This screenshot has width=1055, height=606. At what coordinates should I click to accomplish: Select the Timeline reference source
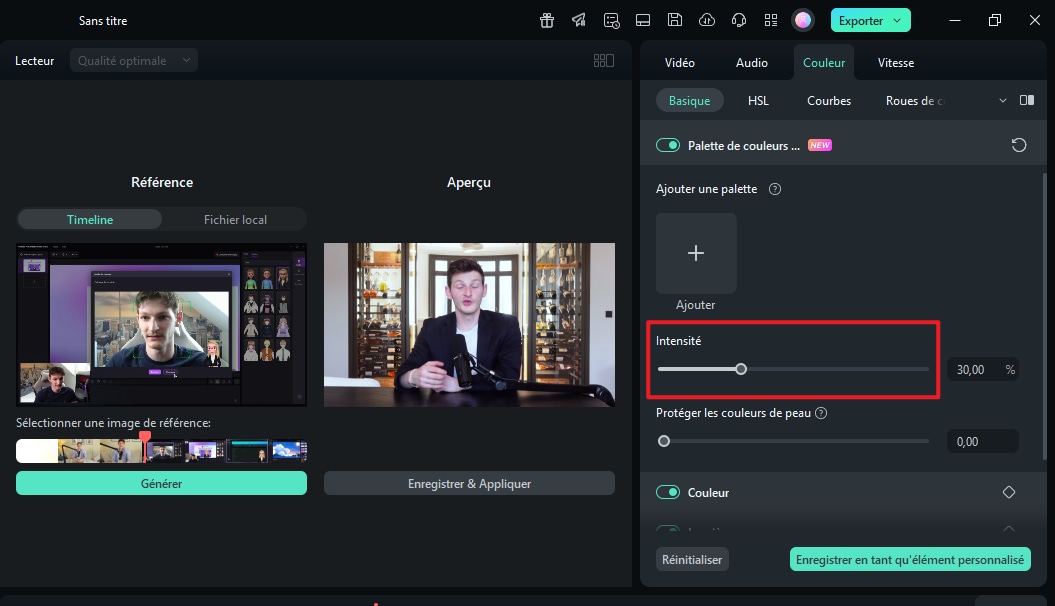click(x=89, y=219)
